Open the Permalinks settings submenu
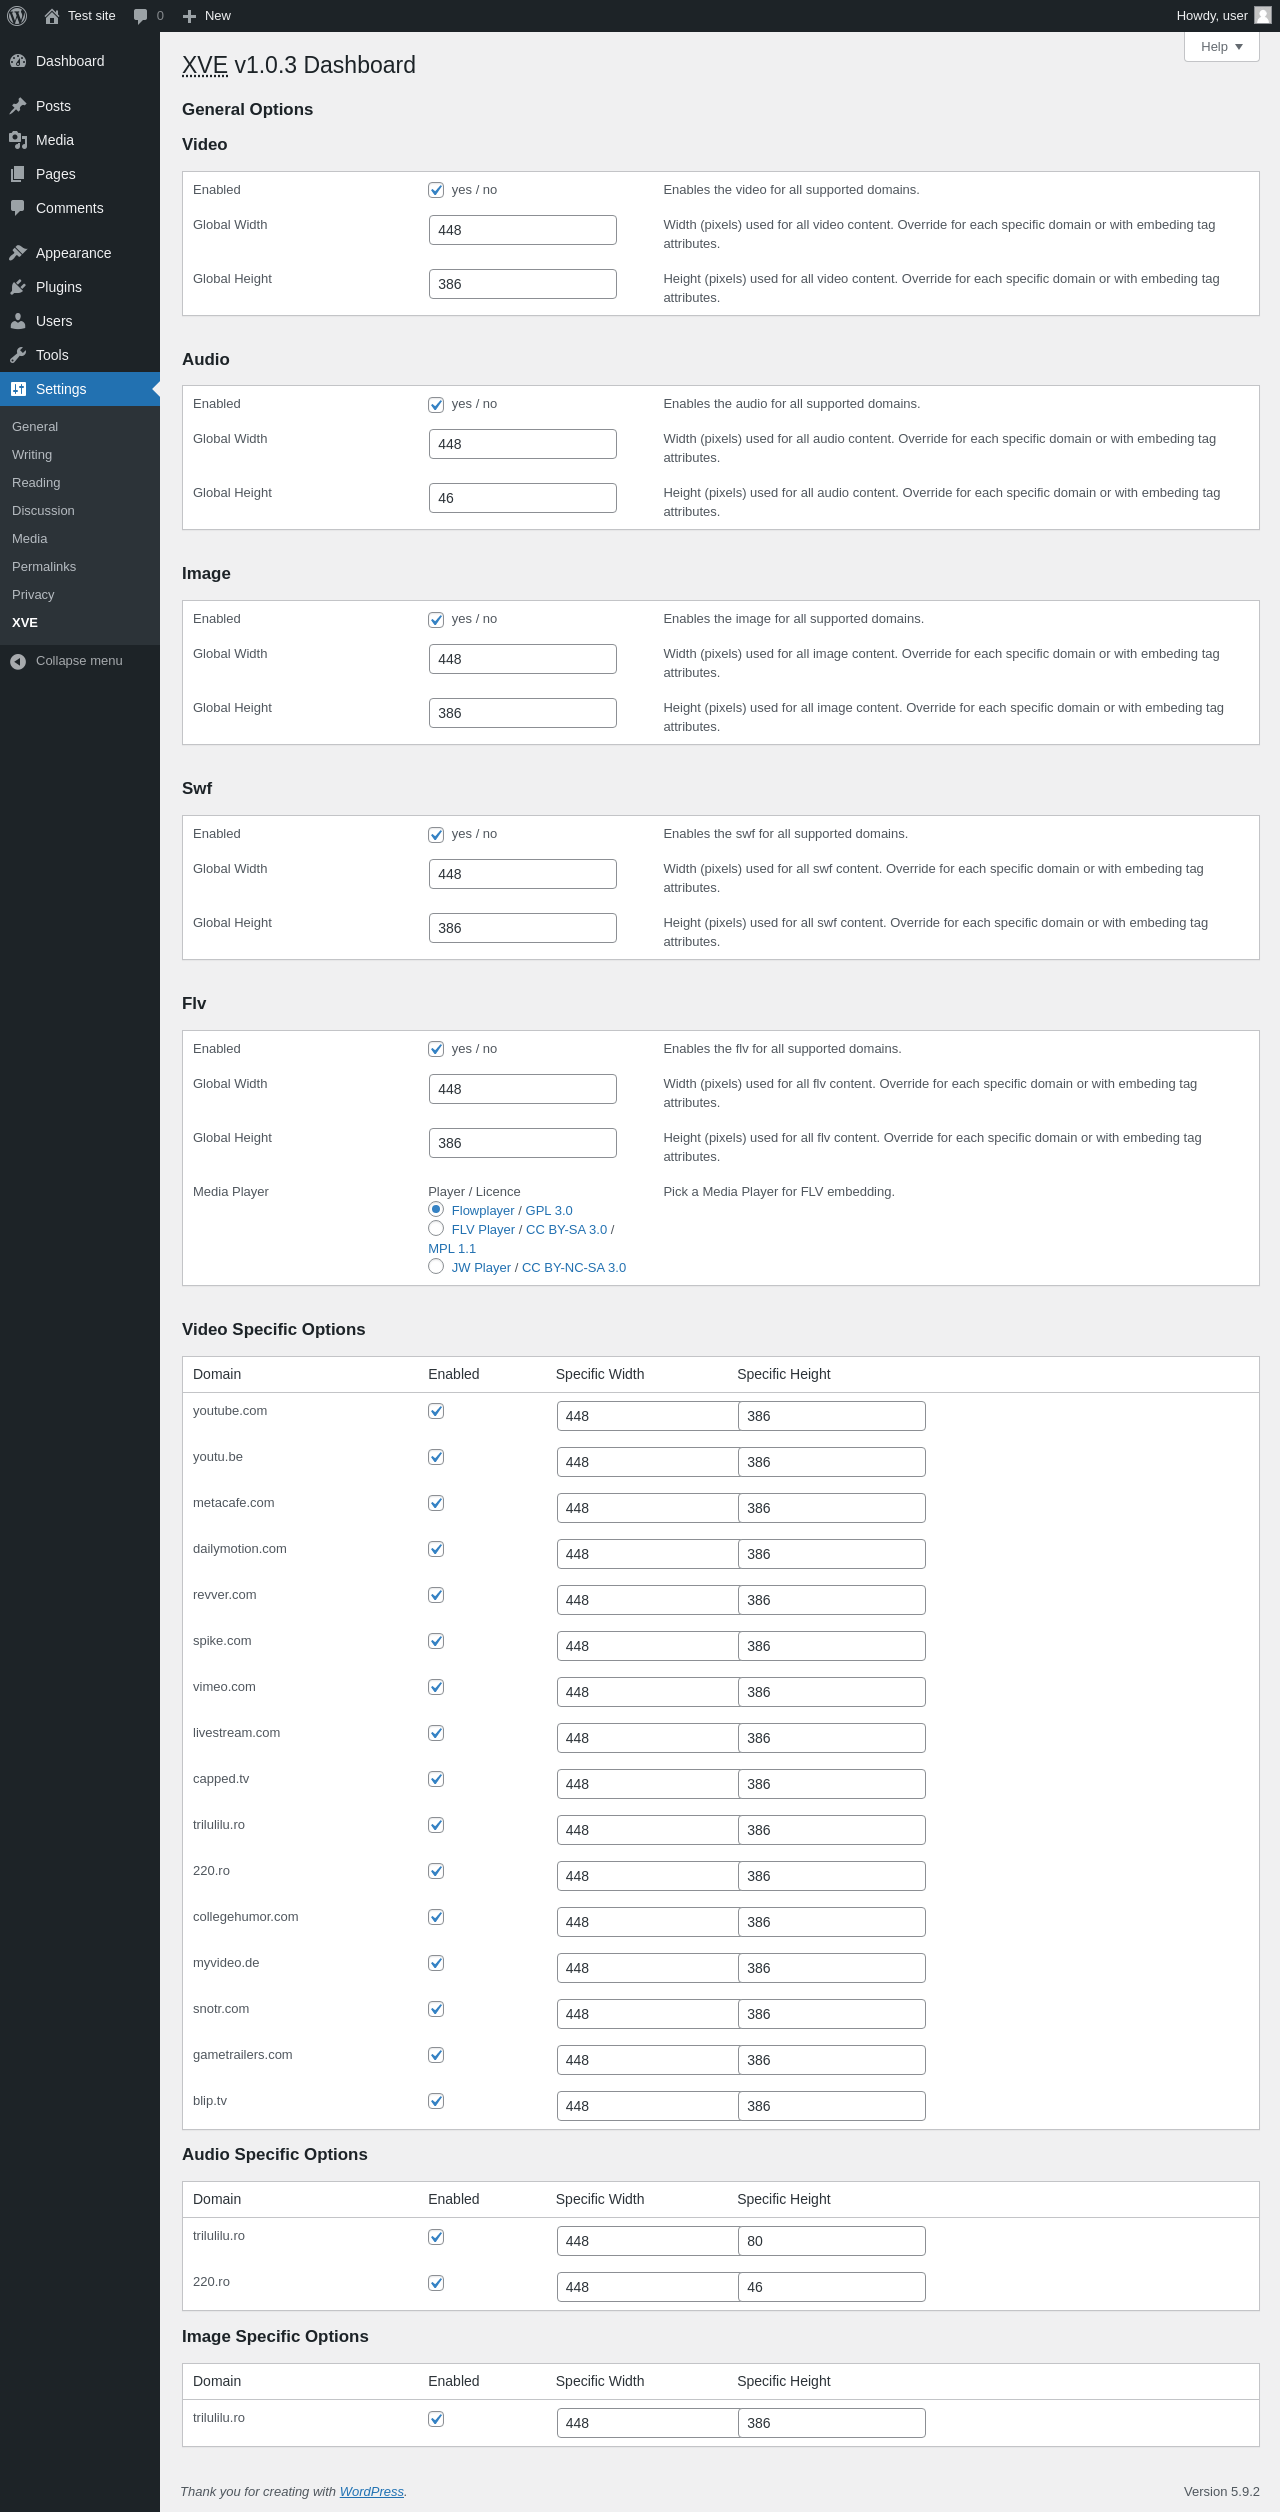The height and width of the screenshot is (2512, 1280). (44, 567)
